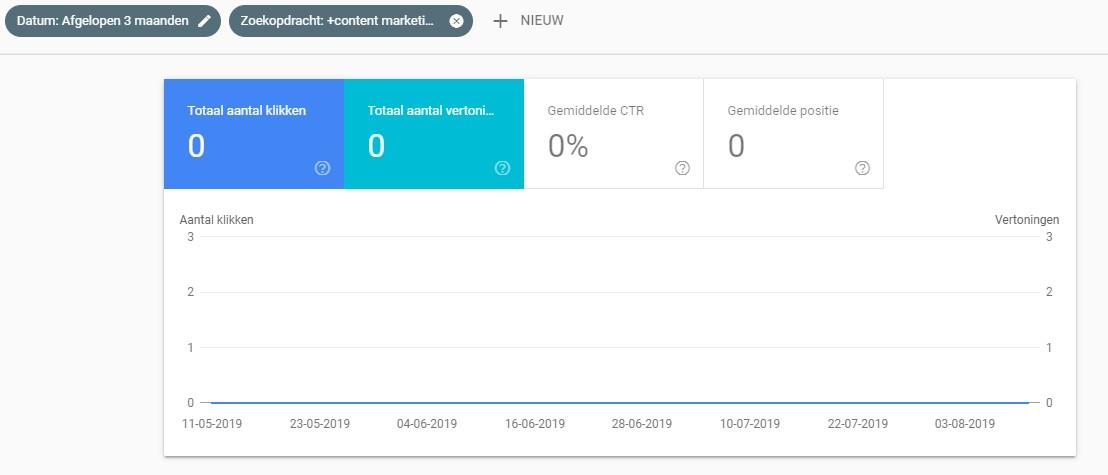Enable Gemiddelde CTR metric card

(613, 134)
